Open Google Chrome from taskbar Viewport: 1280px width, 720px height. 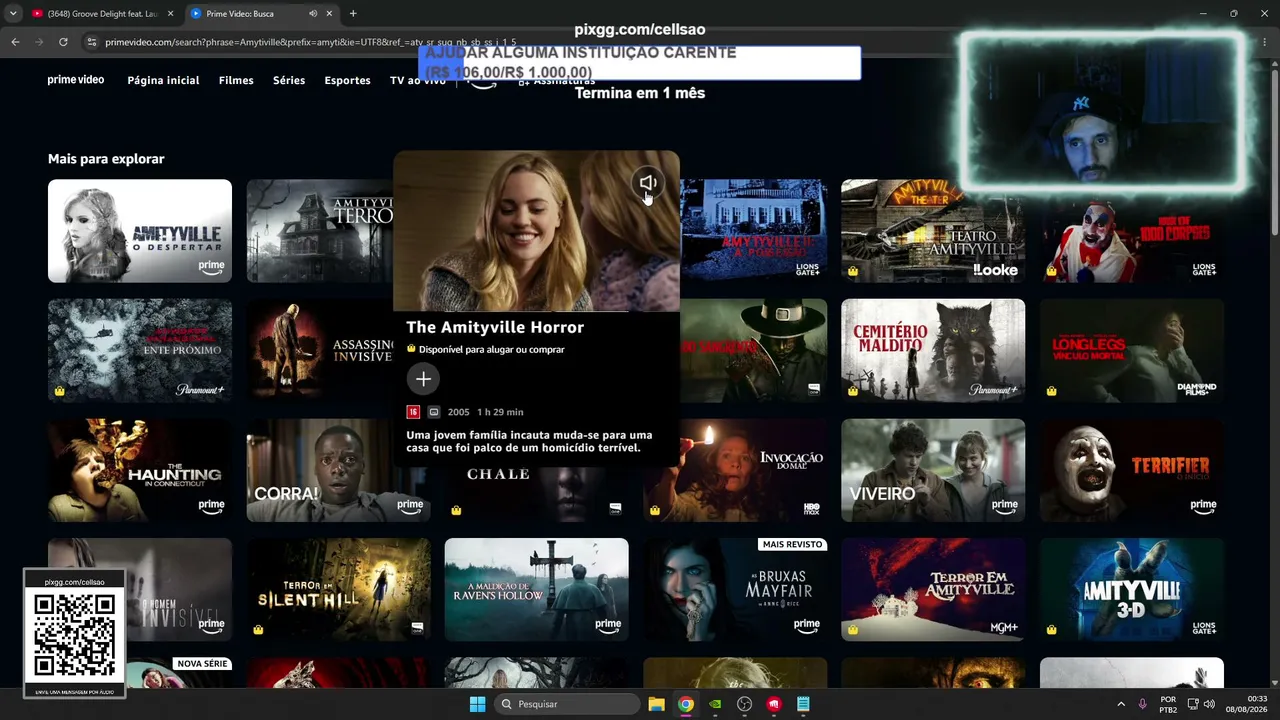pyautogui.click(x=685, y=704)
